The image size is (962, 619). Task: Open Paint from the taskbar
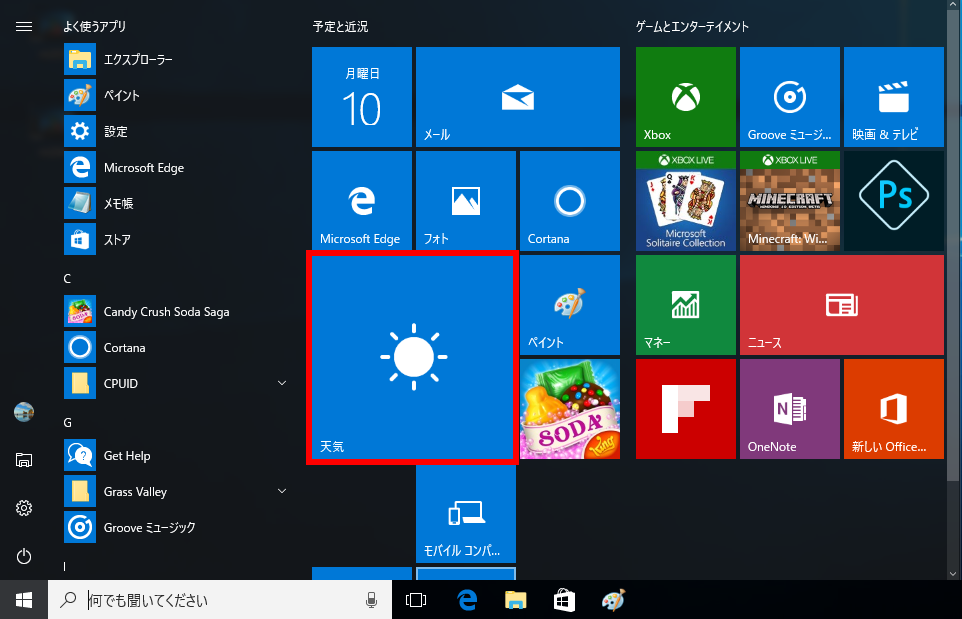pos(613,600)
